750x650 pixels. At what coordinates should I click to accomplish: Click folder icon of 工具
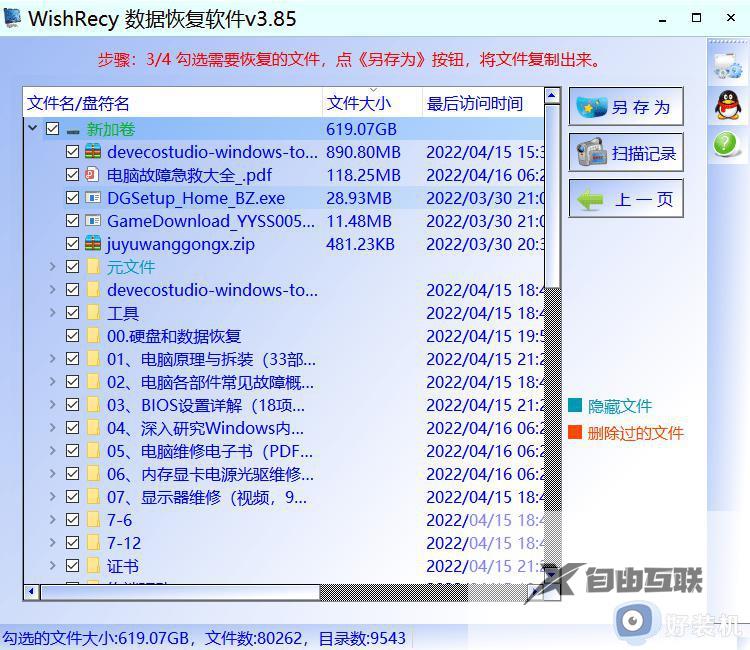(x=94, y=312)
